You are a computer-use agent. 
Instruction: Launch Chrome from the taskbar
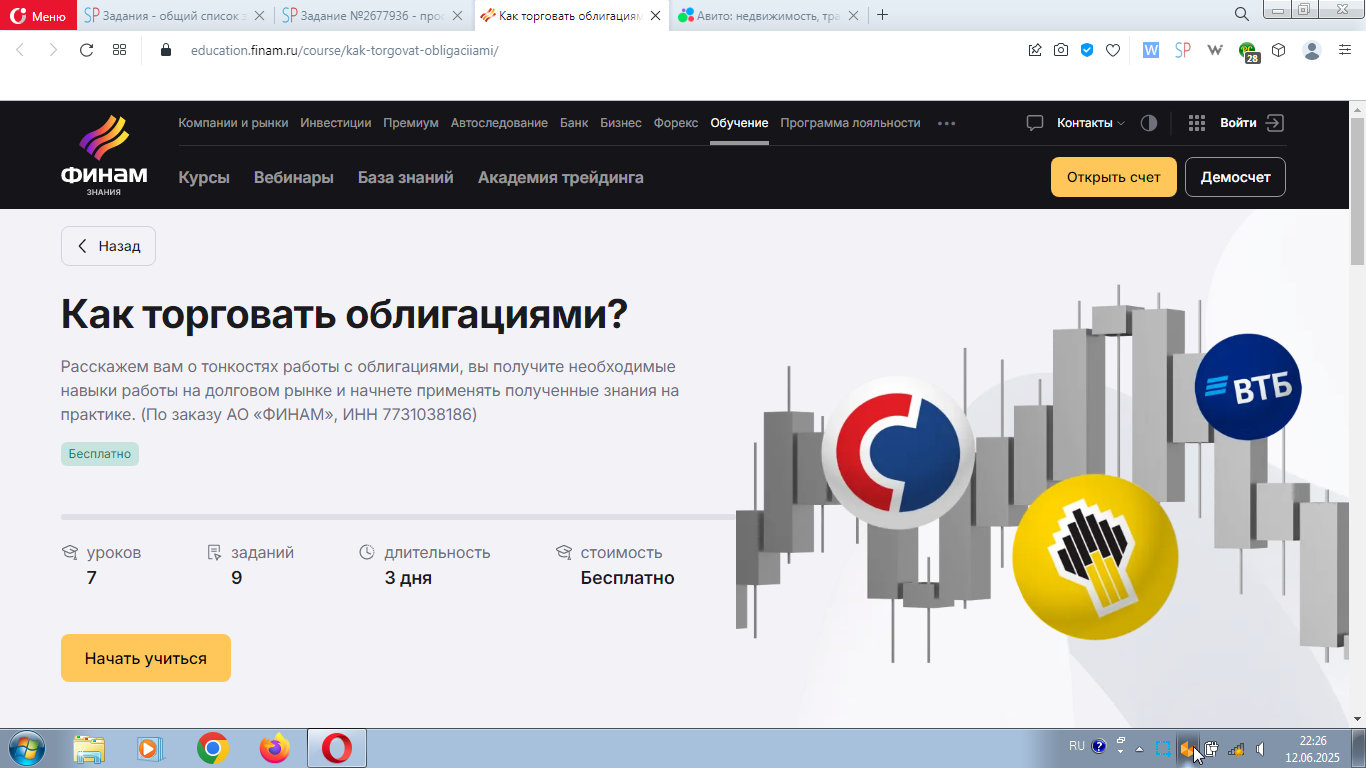tap(212, 748)
